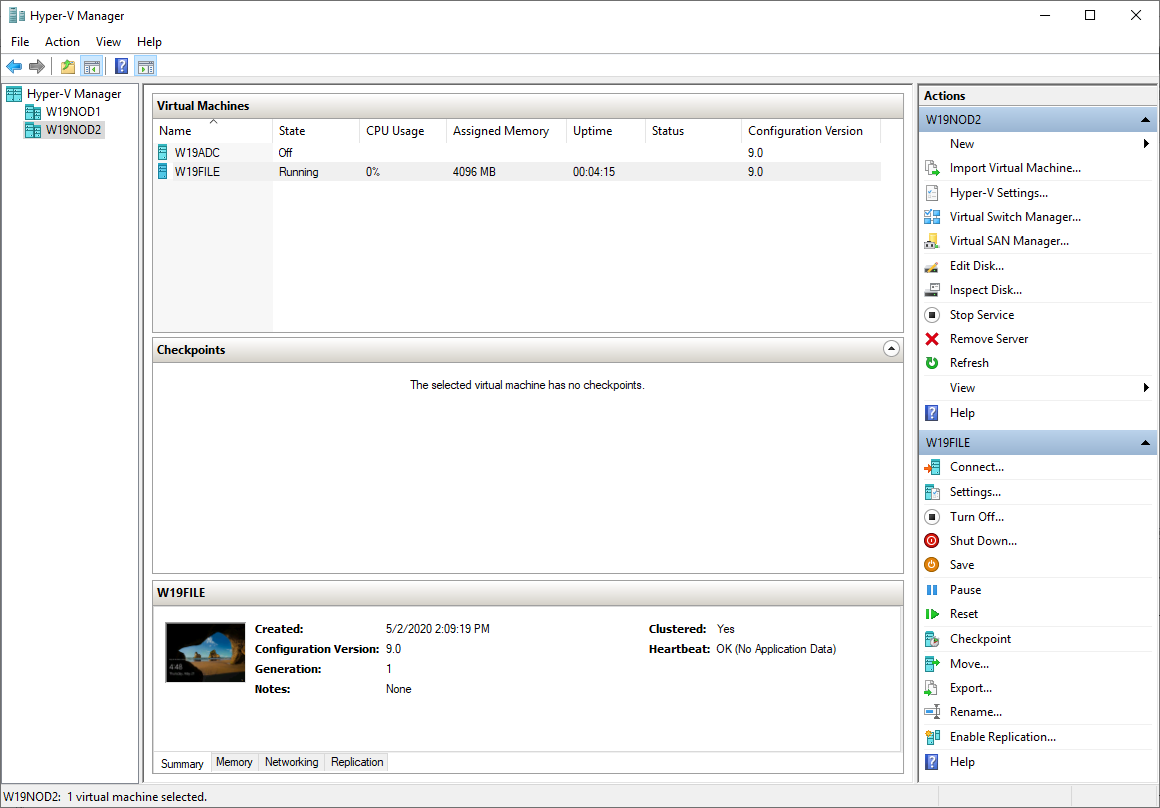
Task: Click the blue Pause icon
Action: tap(932, 590)
